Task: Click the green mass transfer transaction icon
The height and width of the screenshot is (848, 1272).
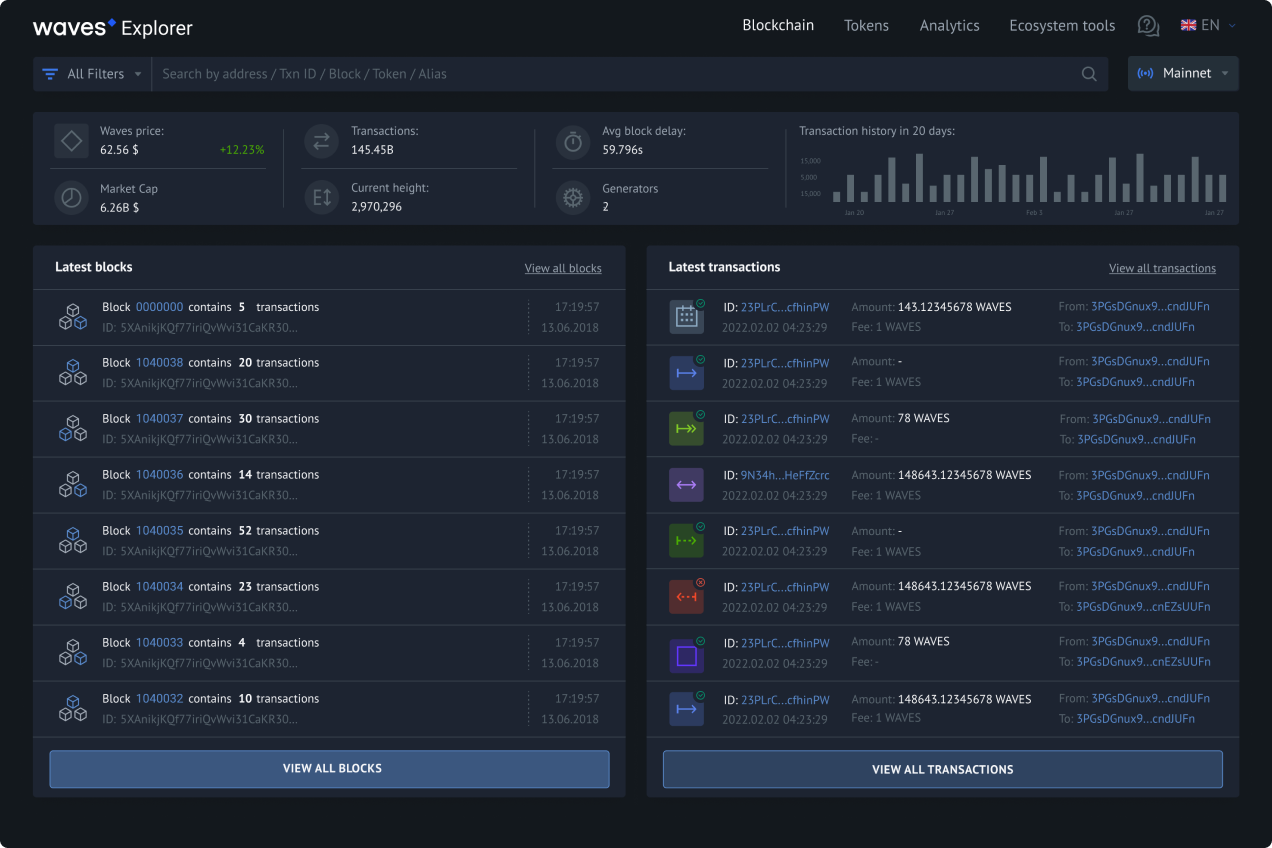Action: point(687,428)
